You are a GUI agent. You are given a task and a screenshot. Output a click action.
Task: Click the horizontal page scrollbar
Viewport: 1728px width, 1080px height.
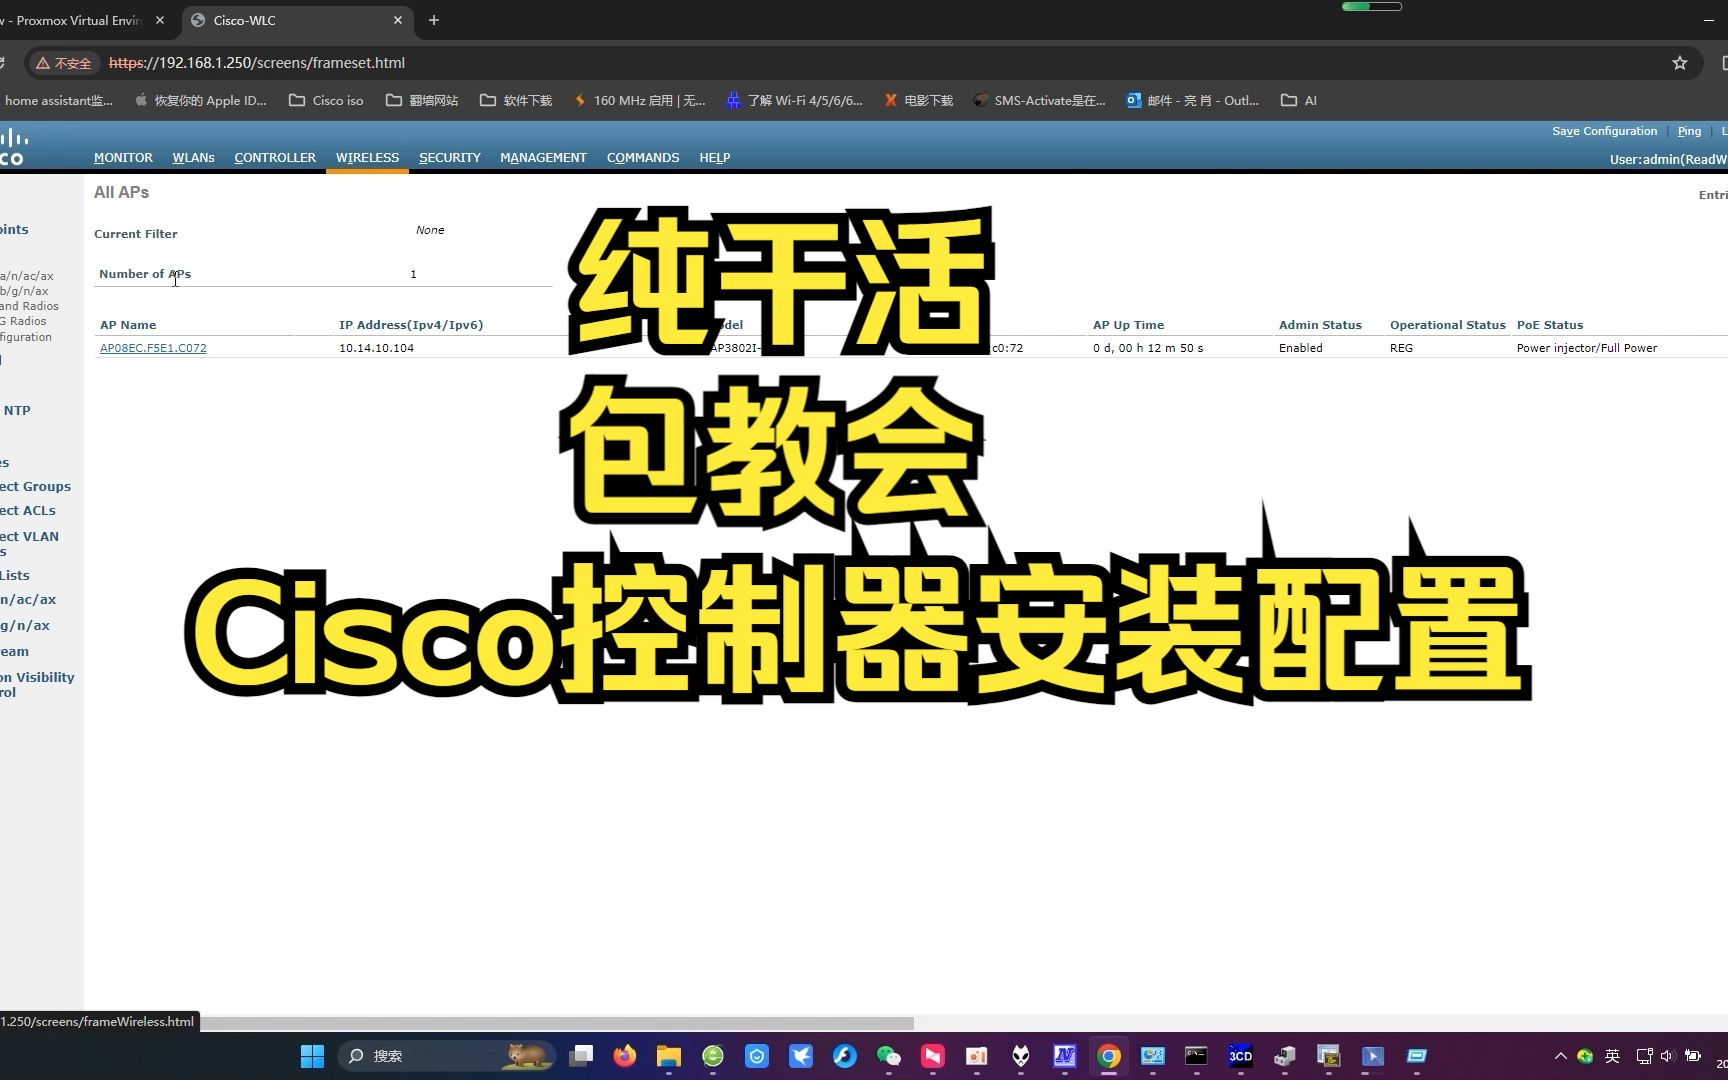click(x=557, y=1023)
